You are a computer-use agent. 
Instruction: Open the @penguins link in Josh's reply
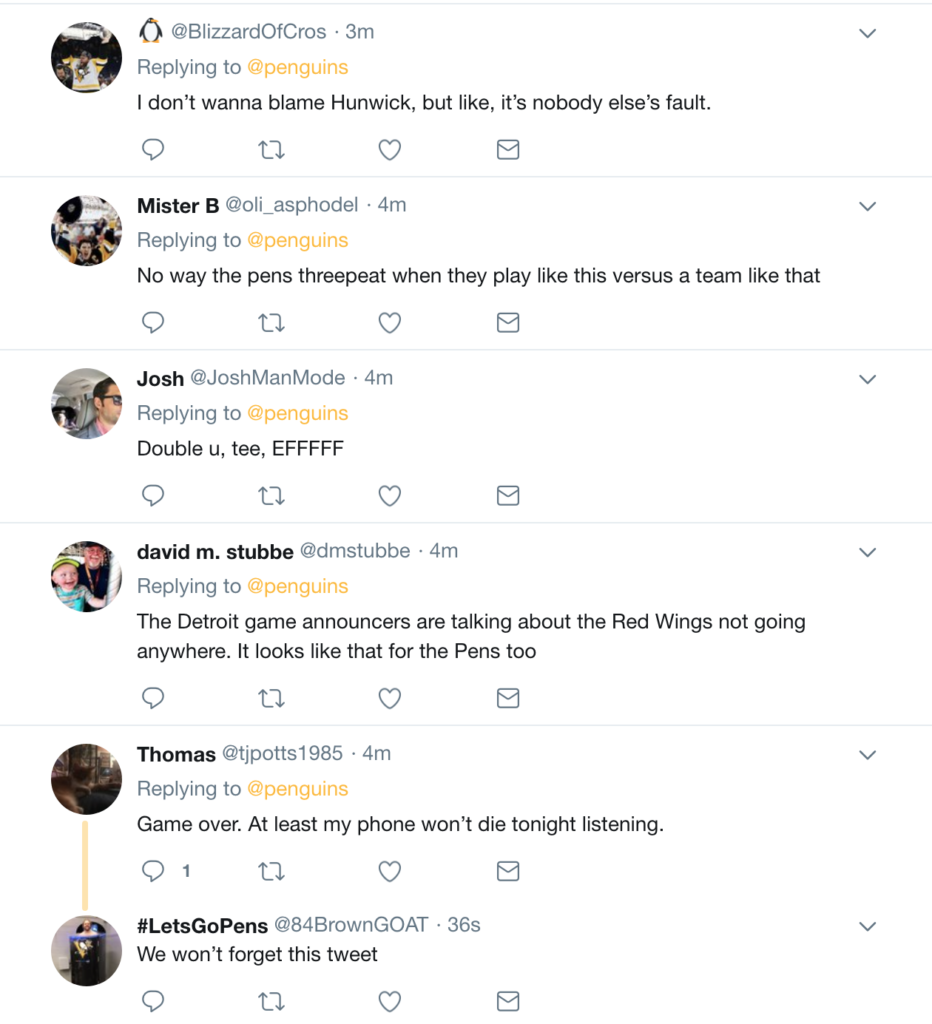point(297,413)
